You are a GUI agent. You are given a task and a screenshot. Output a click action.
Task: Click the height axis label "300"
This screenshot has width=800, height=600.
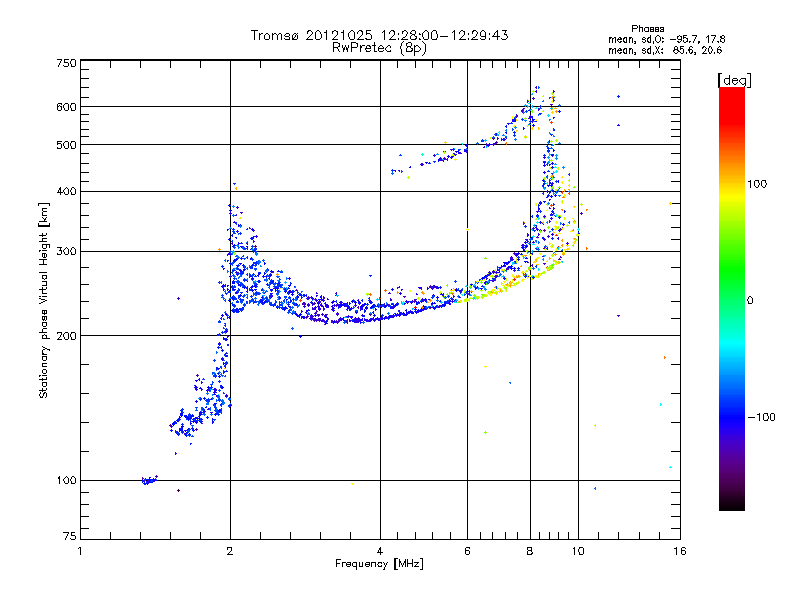[66, 252]
